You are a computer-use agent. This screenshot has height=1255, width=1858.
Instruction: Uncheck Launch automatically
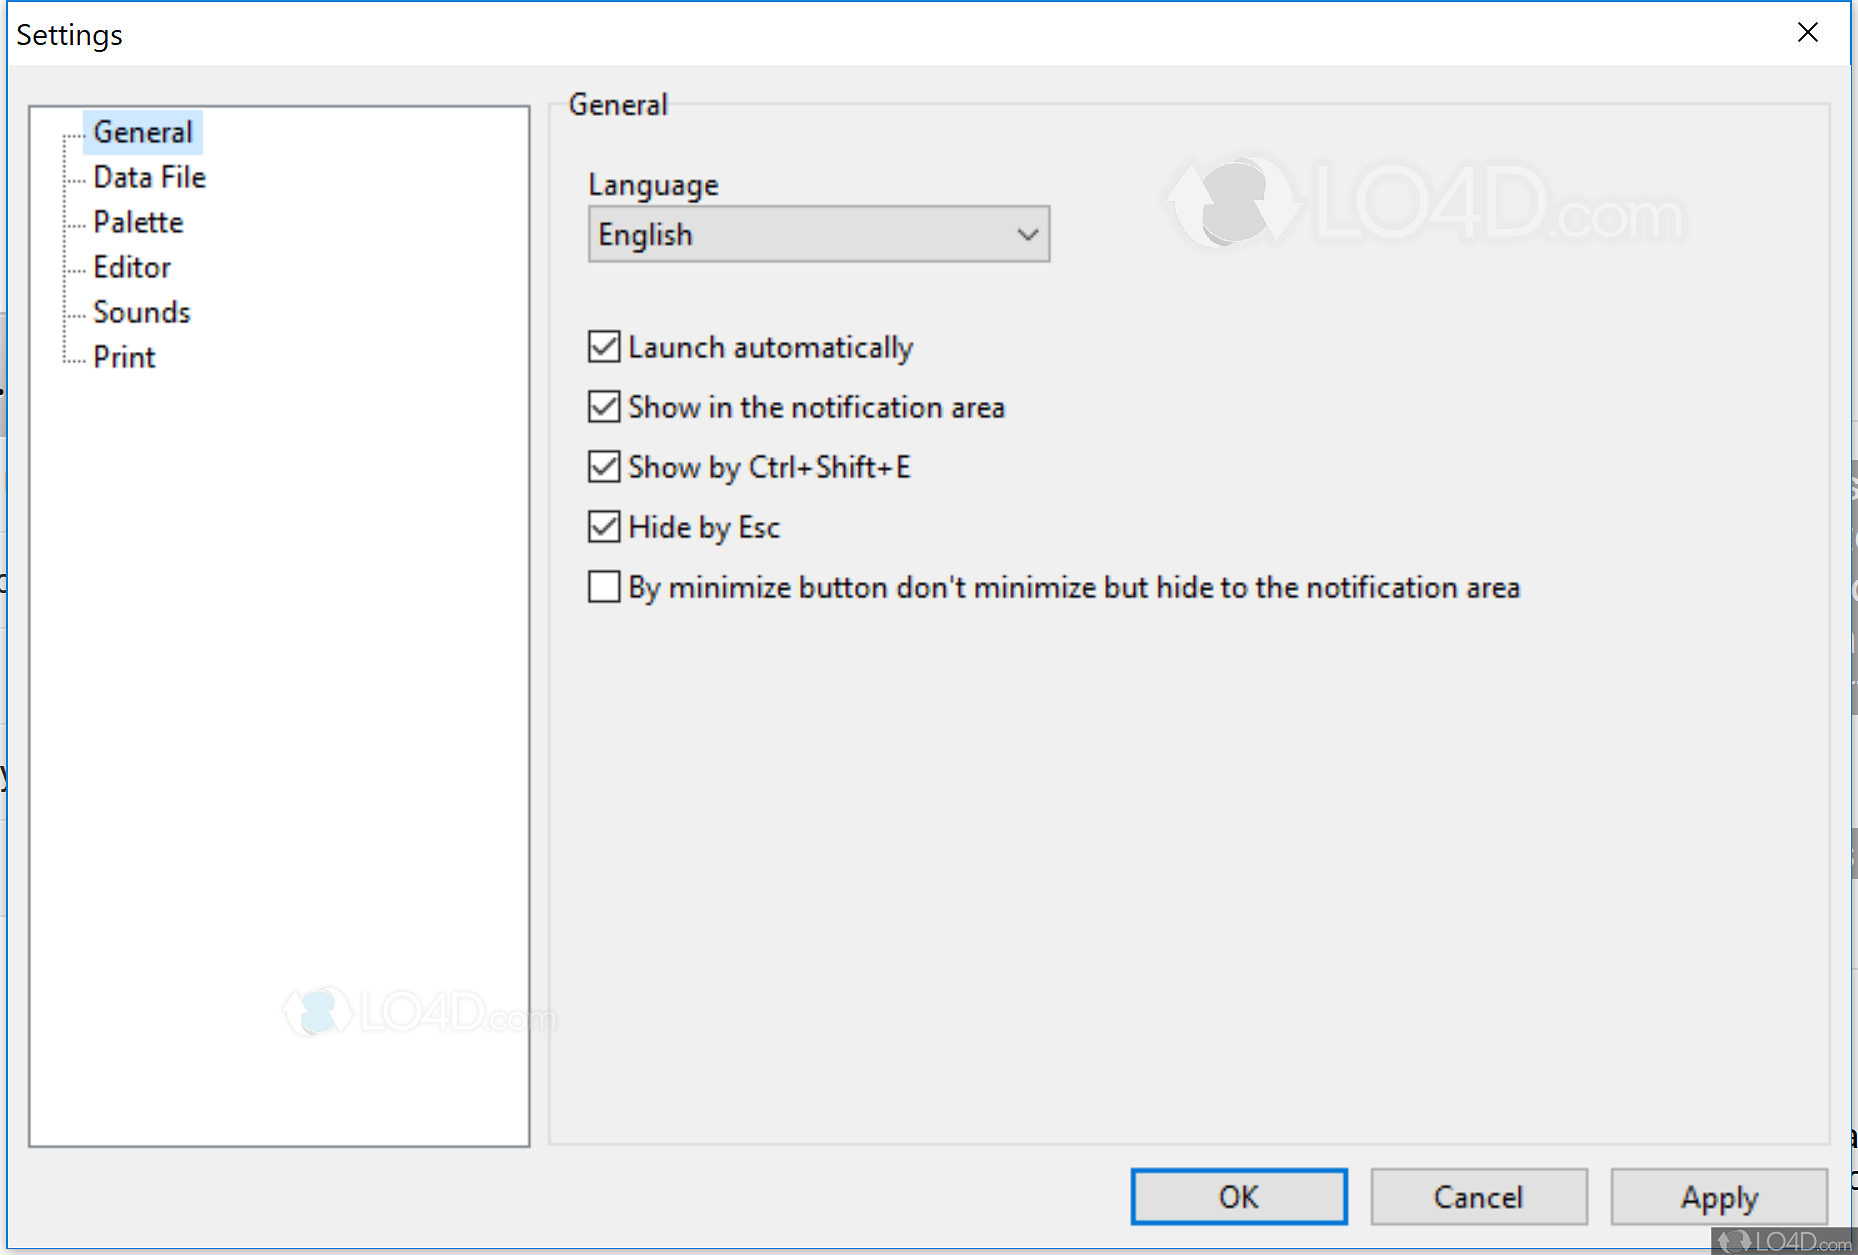click(604, 347)
